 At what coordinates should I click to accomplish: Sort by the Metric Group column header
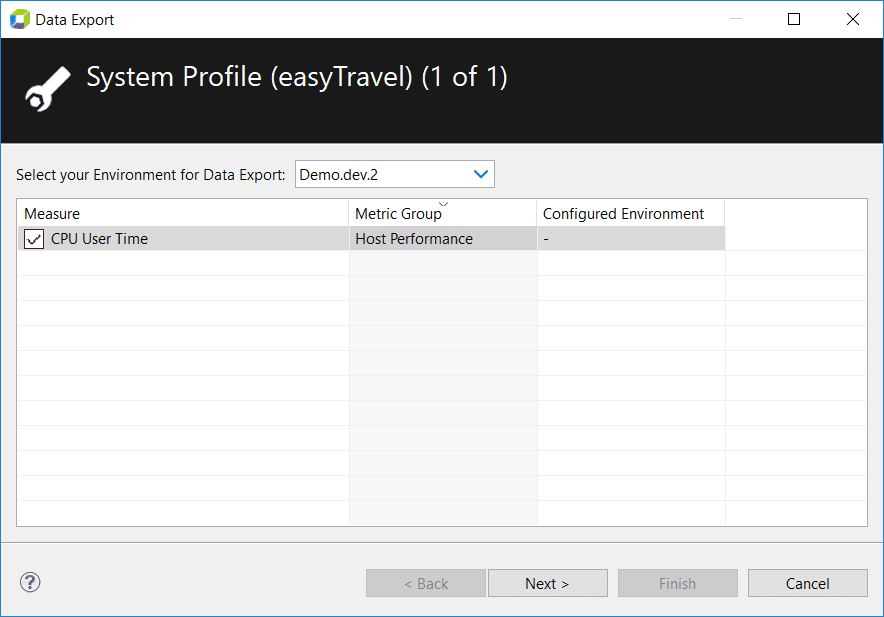pyautogui.click(x=443, y=213)
